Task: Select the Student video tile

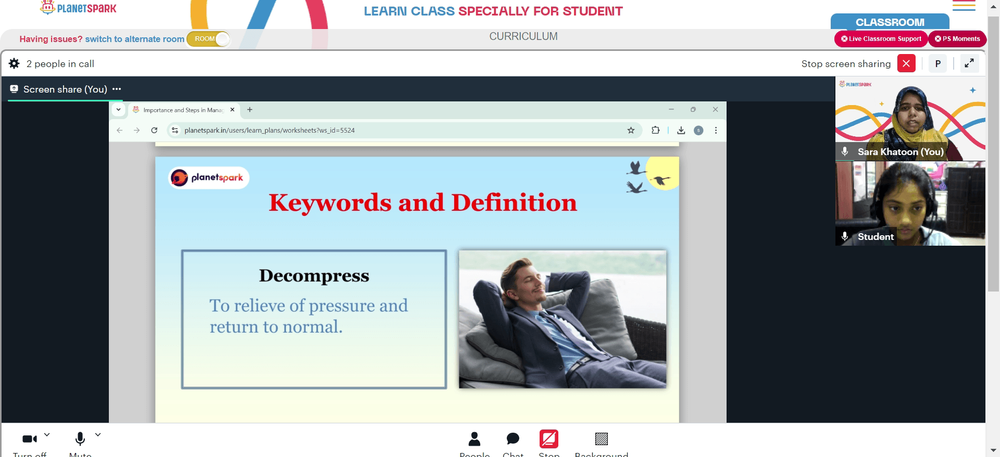Action: [910, 203]
